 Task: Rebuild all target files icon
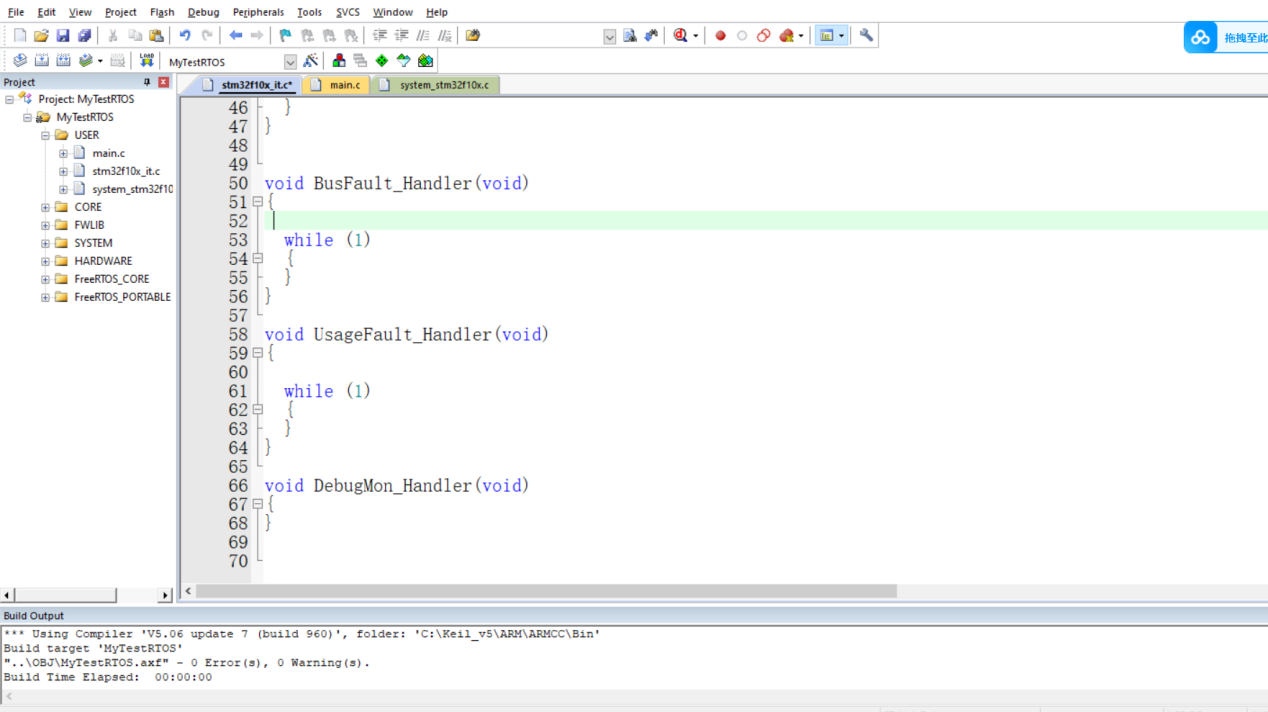pos(63,61)
